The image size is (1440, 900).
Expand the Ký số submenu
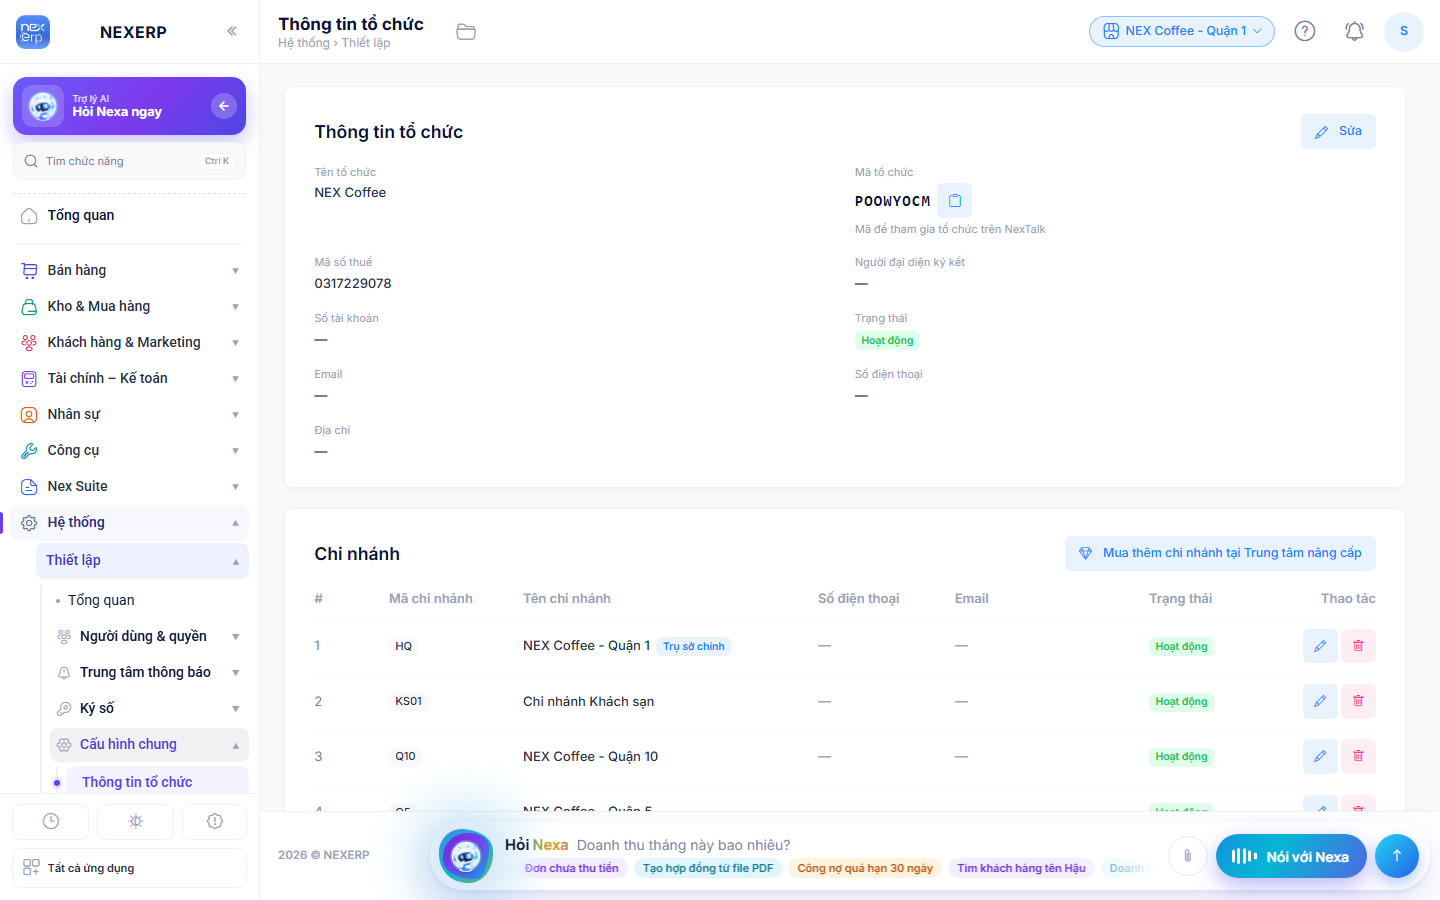pos(148,708)
